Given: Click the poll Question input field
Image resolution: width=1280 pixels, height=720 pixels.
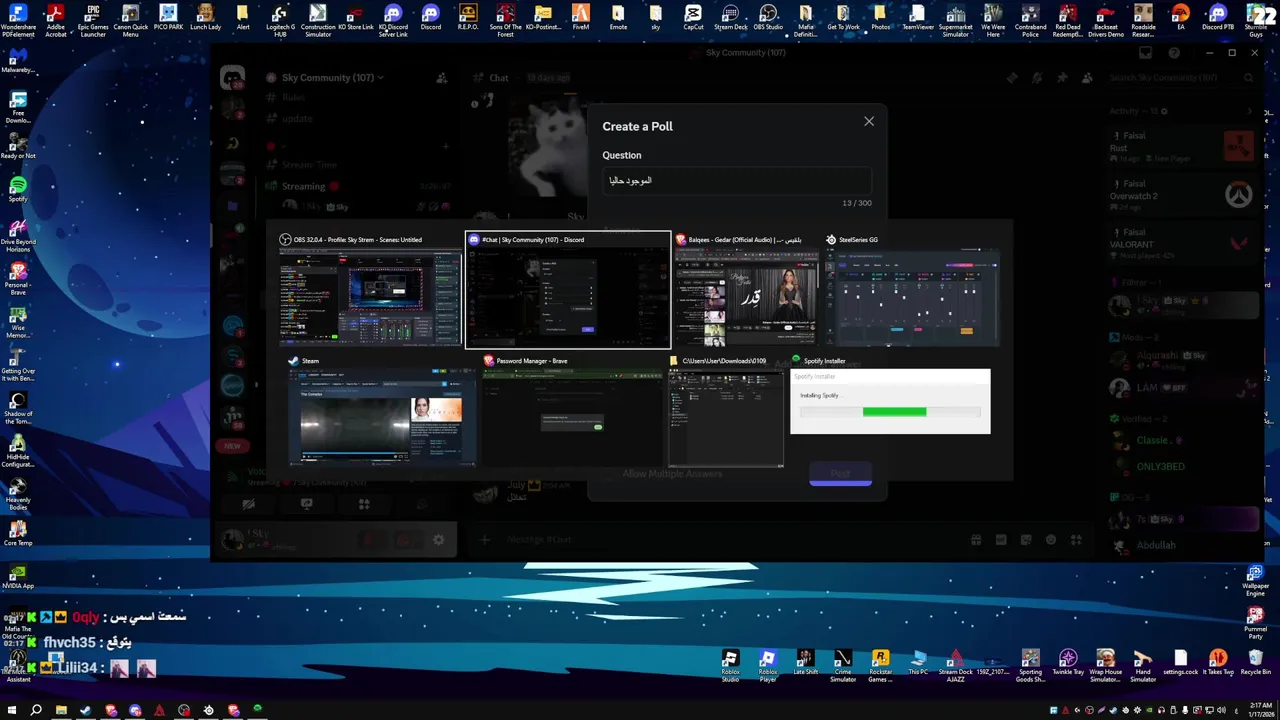Looking at the screenshot, I should tap(736, 181).
